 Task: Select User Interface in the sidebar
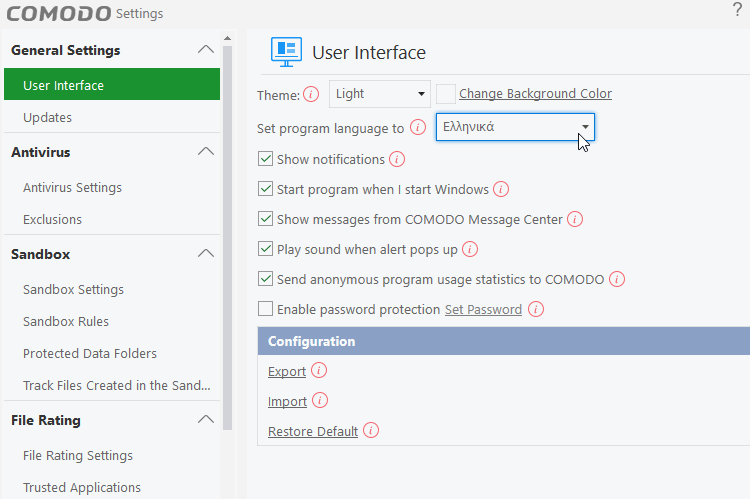(x=112, y=85)
